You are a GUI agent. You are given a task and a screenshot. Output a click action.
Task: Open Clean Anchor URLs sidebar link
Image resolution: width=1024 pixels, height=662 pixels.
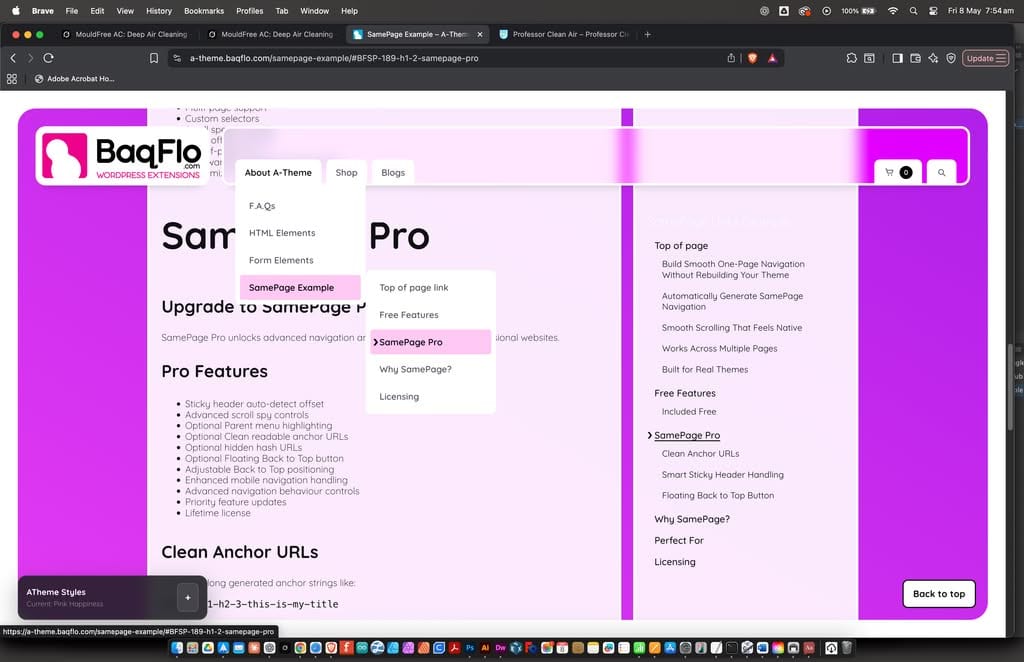click(x=700, y=454)
